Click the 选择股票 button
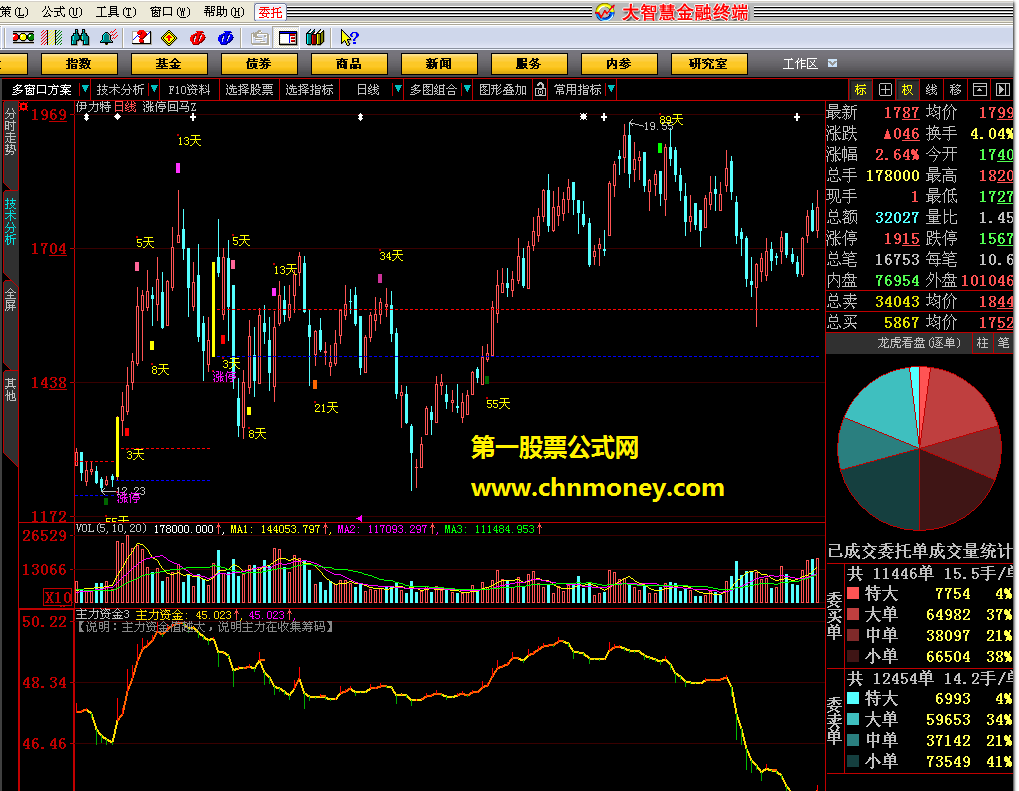Viewport: 1019px width, 791px height. (249, 90)
